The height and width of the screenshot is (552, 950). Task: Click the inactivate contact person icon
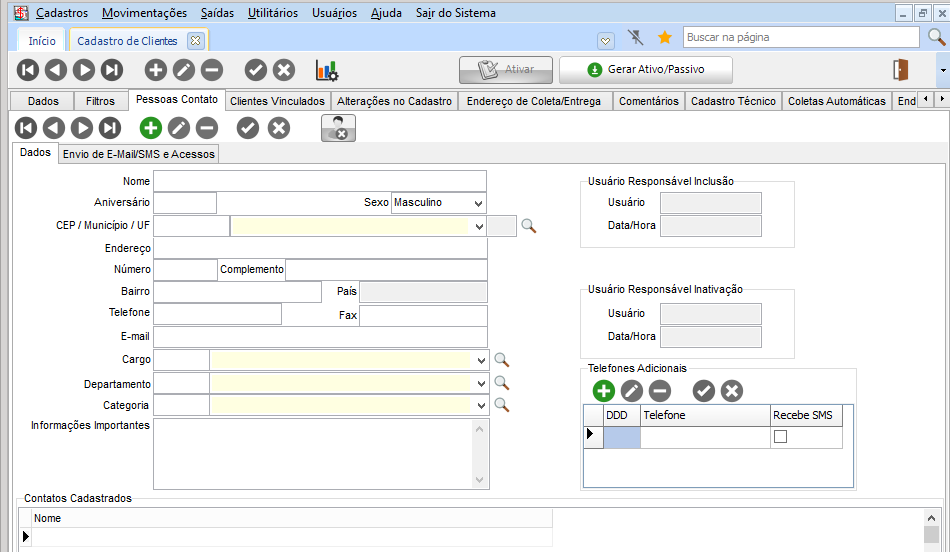coord(338,128)
